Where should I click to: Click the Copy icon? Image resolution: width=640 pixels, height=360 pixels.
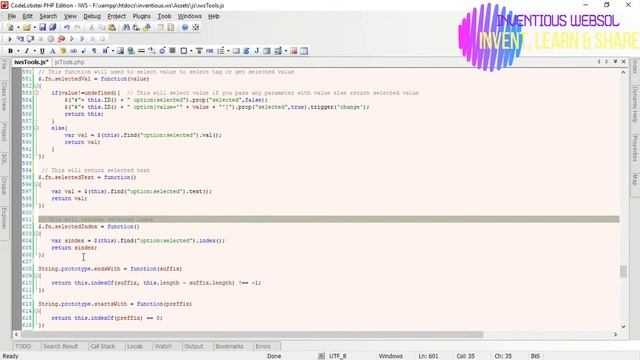pyautogui.click(x=102, y=27)
